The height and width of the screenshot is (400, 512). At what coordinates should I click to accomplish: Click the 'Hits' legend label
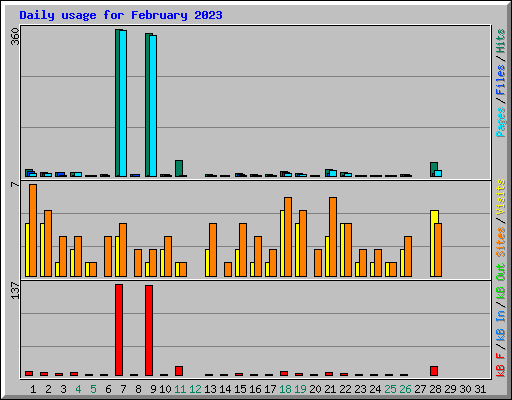[500, 41]
